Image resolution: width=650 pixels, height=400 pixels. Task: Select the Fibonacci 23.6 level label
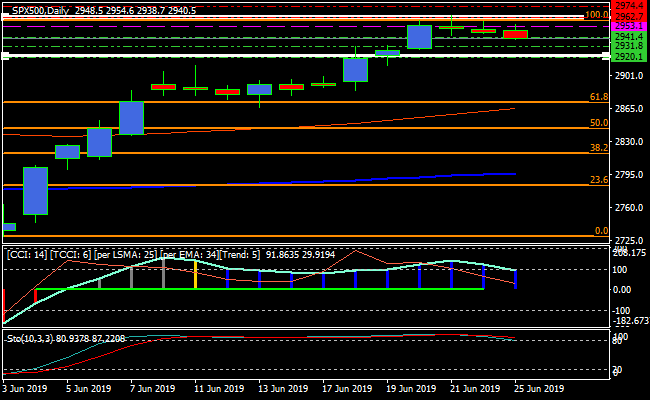(x=599, y=180)
